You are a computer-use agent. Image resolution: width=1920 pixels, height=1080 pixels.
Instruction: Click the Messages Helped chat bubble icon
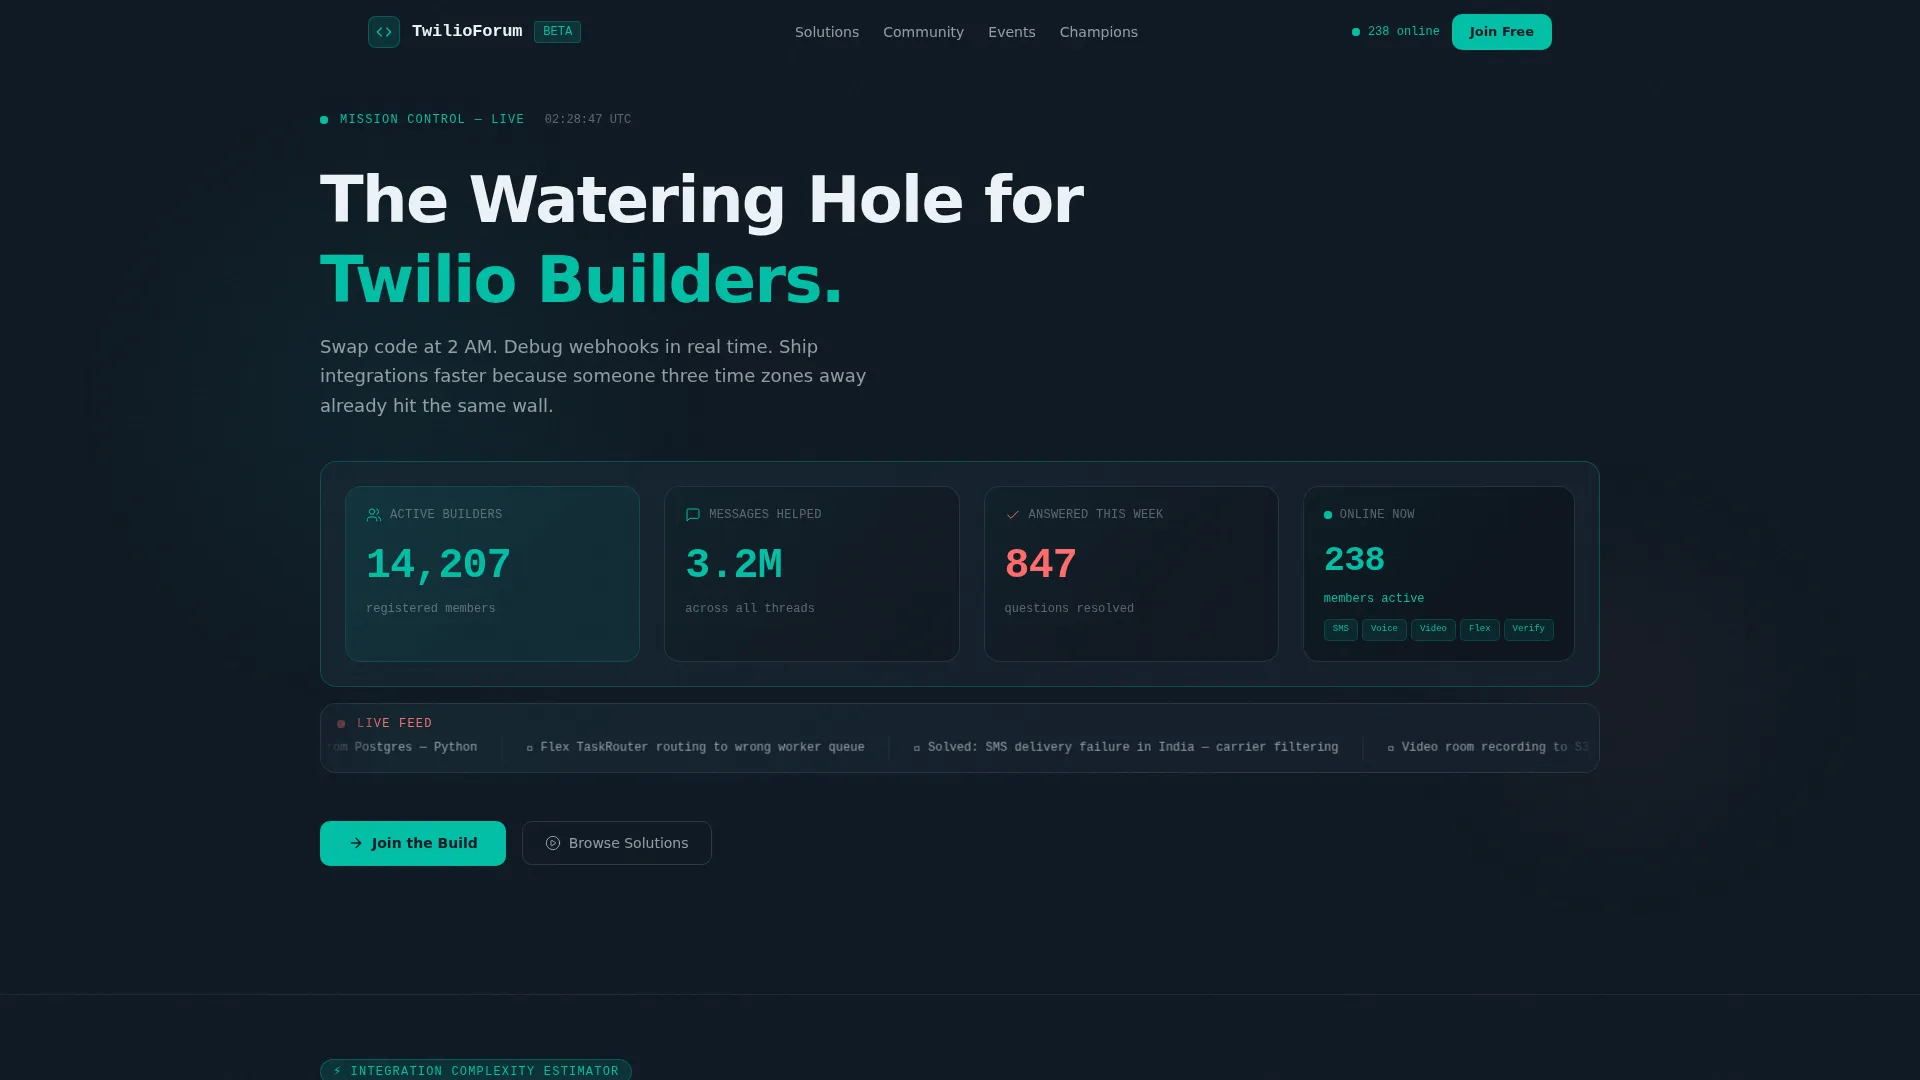(693, 515)
